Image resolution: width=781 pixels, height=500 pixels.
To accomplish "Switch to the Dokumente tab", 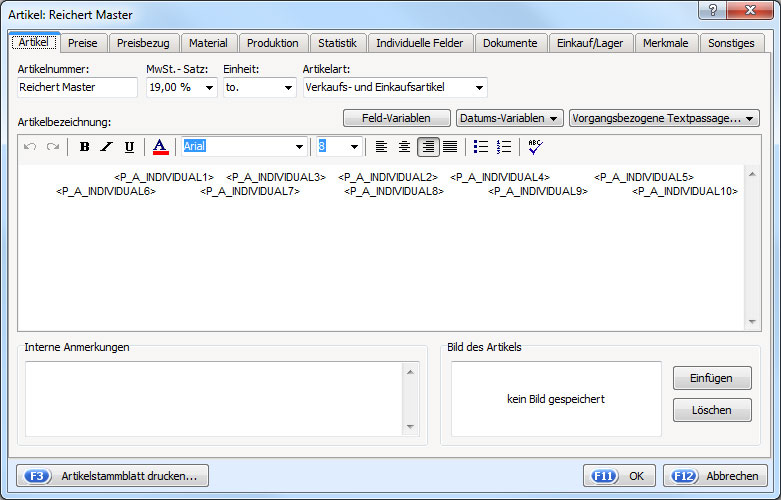I will click(x=511, y=43).
